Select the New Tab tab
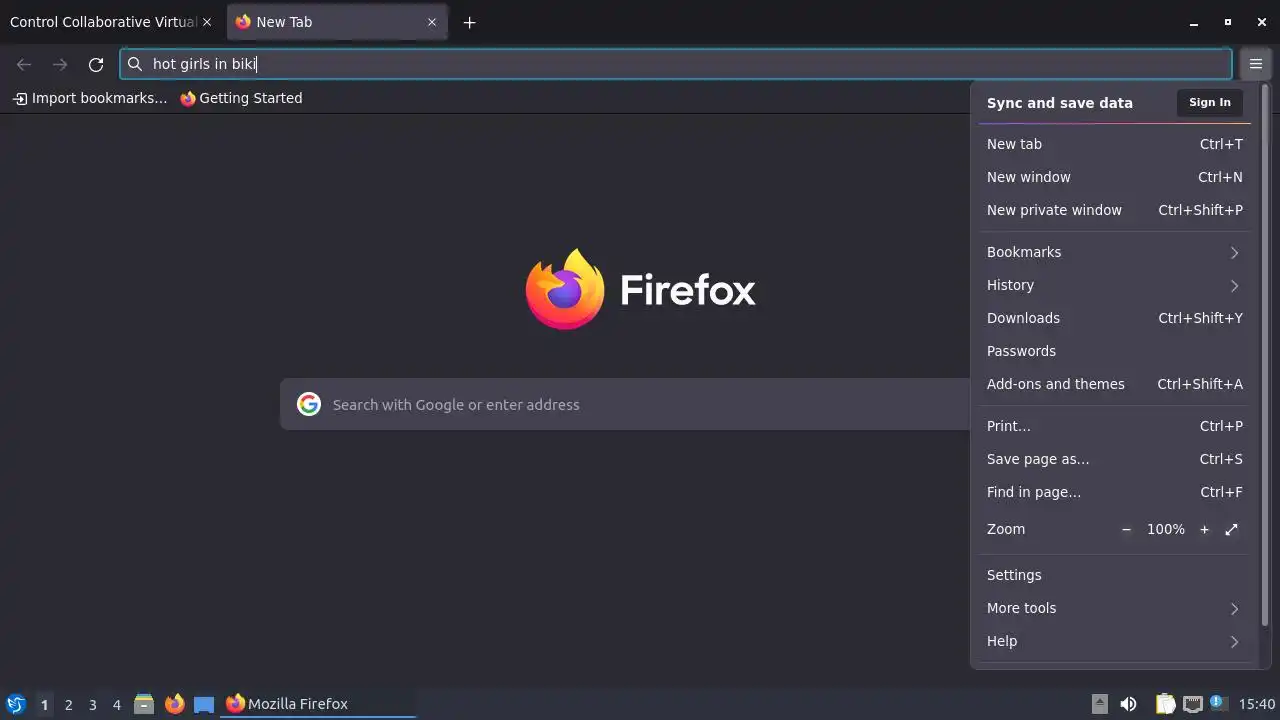 point(337,22)
